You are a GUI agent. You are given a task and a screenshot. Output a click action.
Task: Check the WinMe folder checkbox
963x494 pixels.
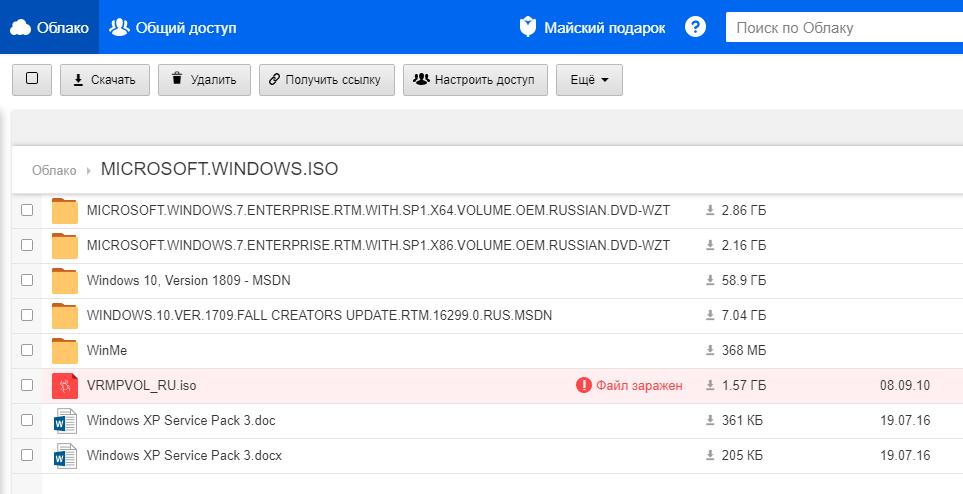coord(27,350)
